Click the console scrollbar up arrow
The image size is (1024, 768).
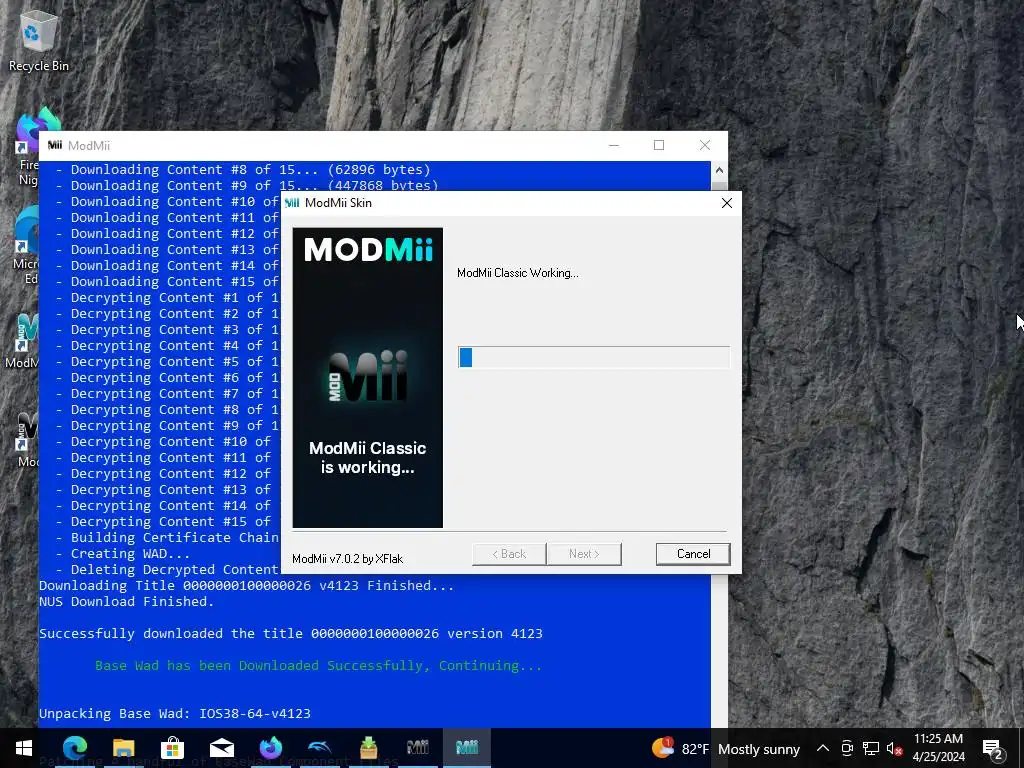point(719,170)
